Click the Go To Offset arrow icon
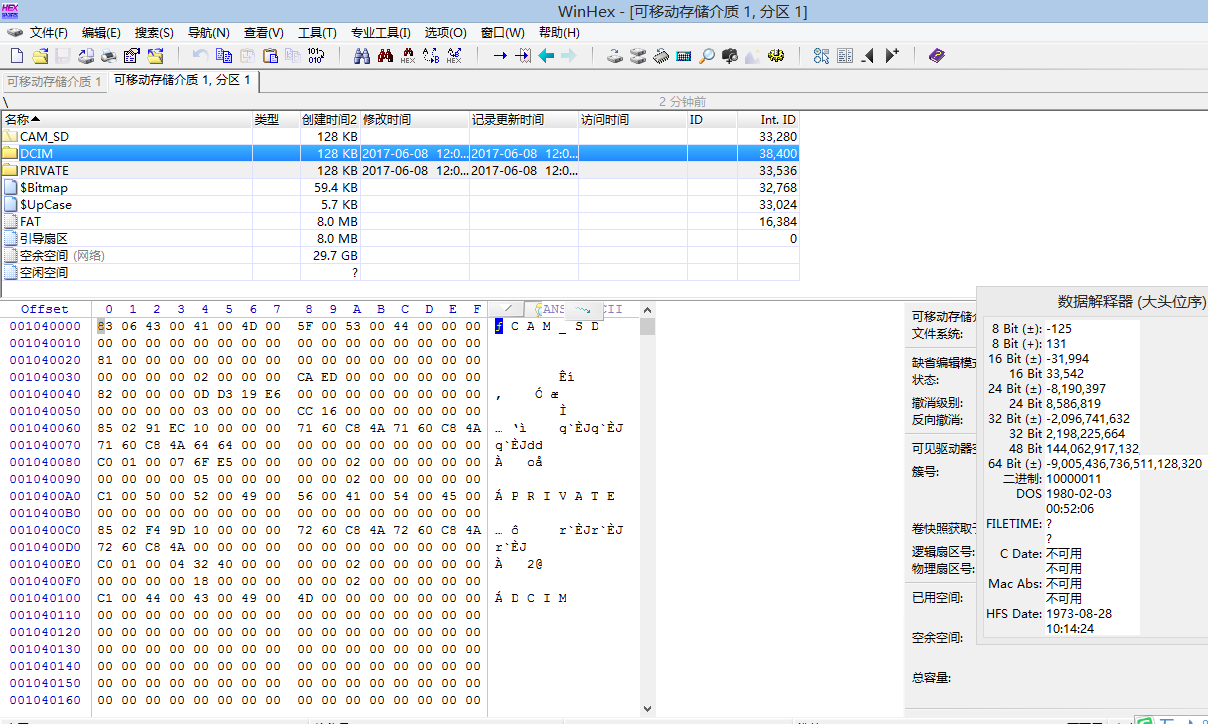Image resolution: width=1208 pixels, height=724 pixels. [x=500, y=56]
